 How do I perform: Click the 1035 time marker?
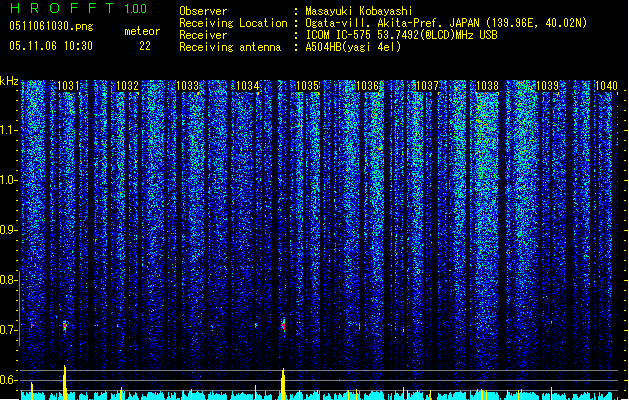(x=307, y=86)
